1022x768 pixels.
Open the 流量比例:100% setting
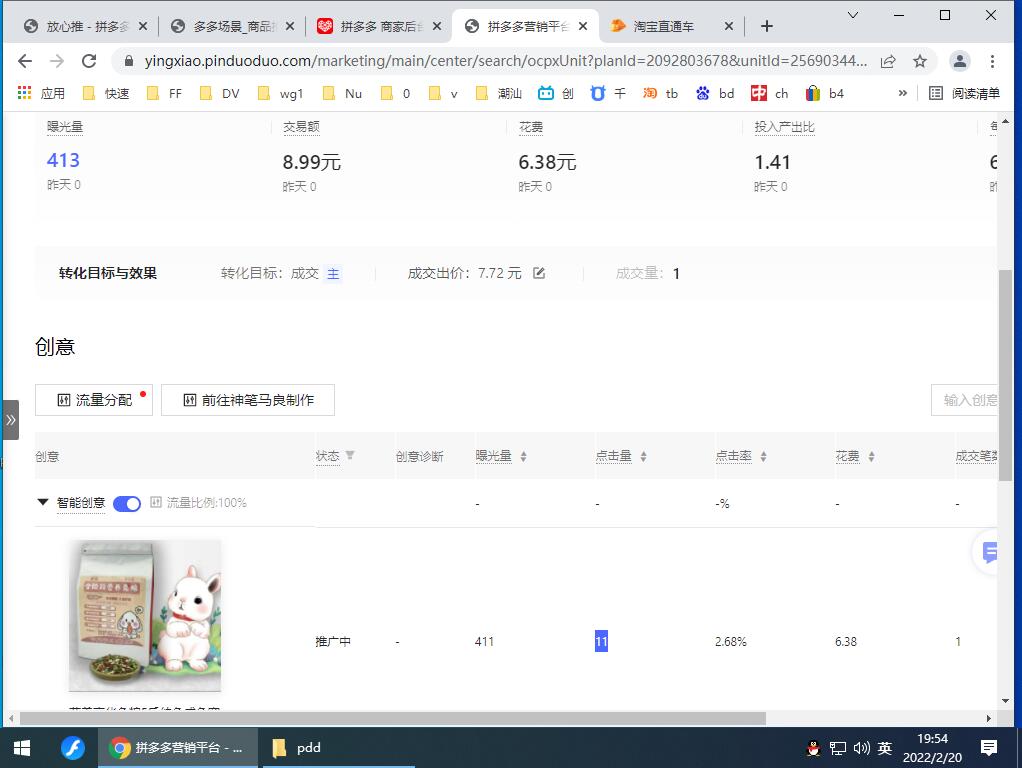[x=199, y=503]
